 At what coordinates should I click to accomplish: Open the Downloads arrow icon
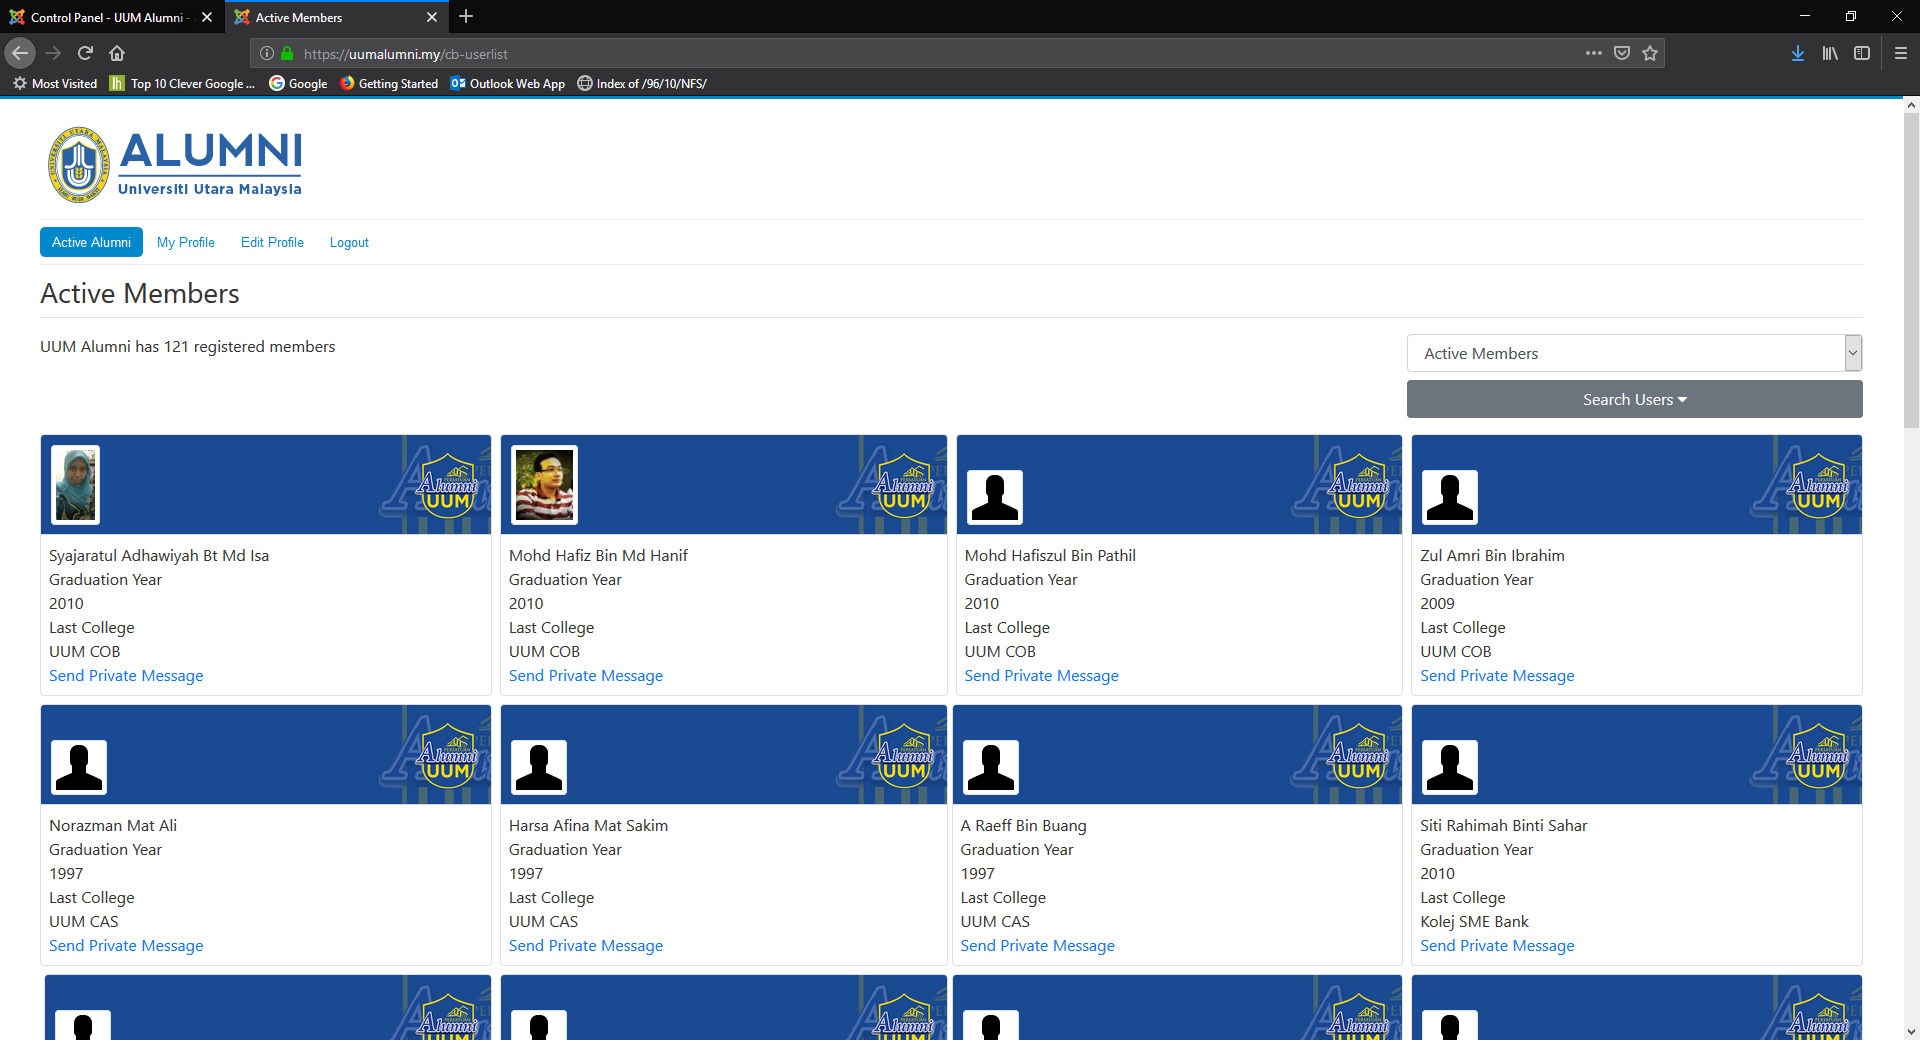(1798, 53)
